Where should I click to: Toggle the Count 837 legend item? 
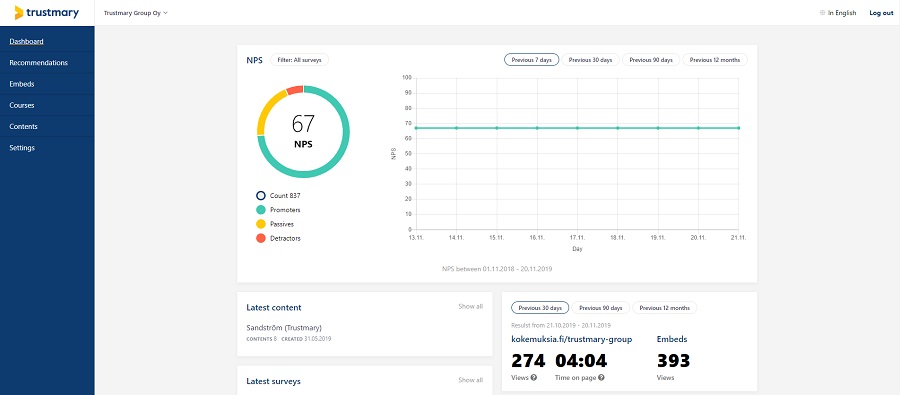[278, 196]
